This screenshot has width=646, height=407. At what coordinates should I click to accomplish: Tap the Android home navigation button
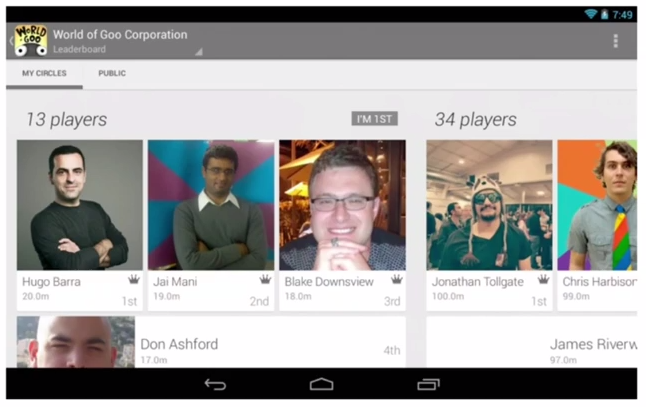[321, 384]
